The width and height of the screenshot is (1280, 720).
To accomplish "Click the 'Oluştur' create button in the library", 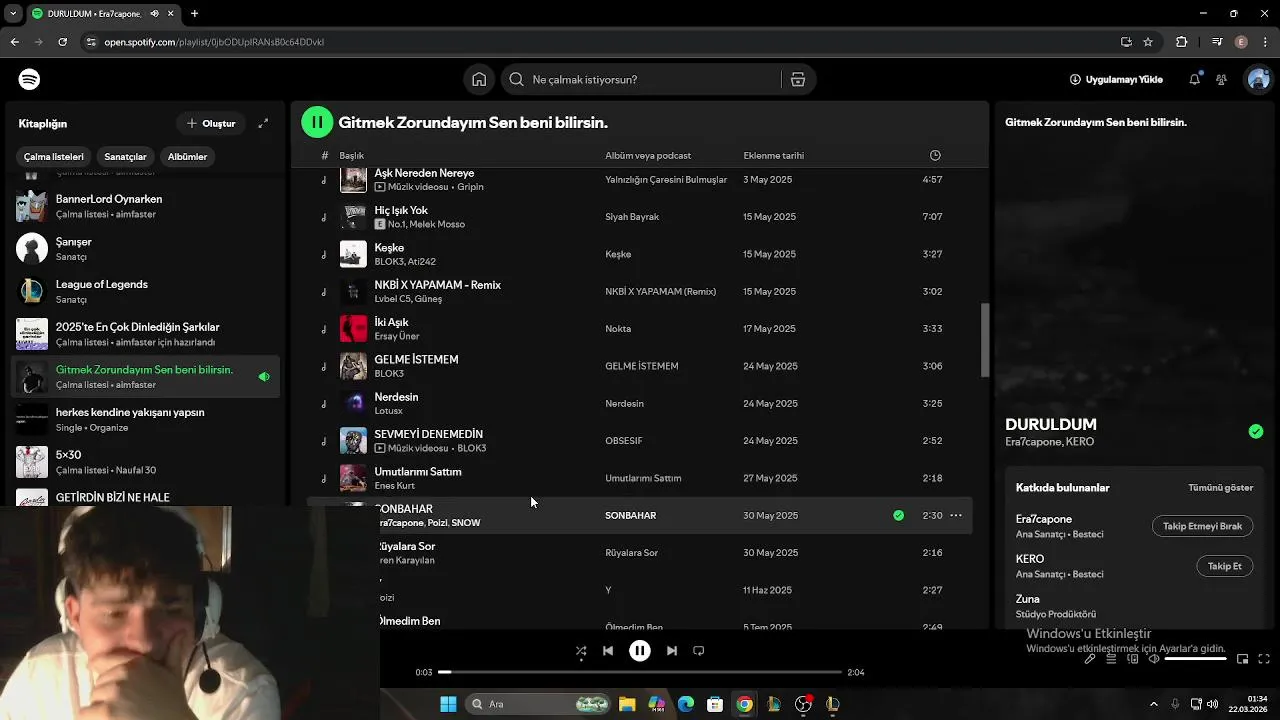I will point(211,123).
